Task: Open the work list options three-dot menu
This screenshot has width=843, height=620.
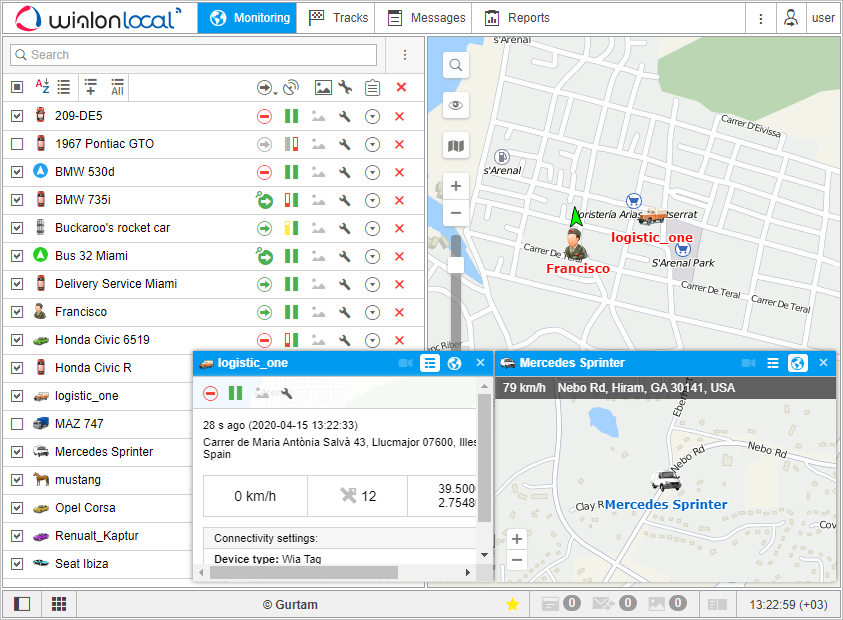Action: (x=405, y=55)
